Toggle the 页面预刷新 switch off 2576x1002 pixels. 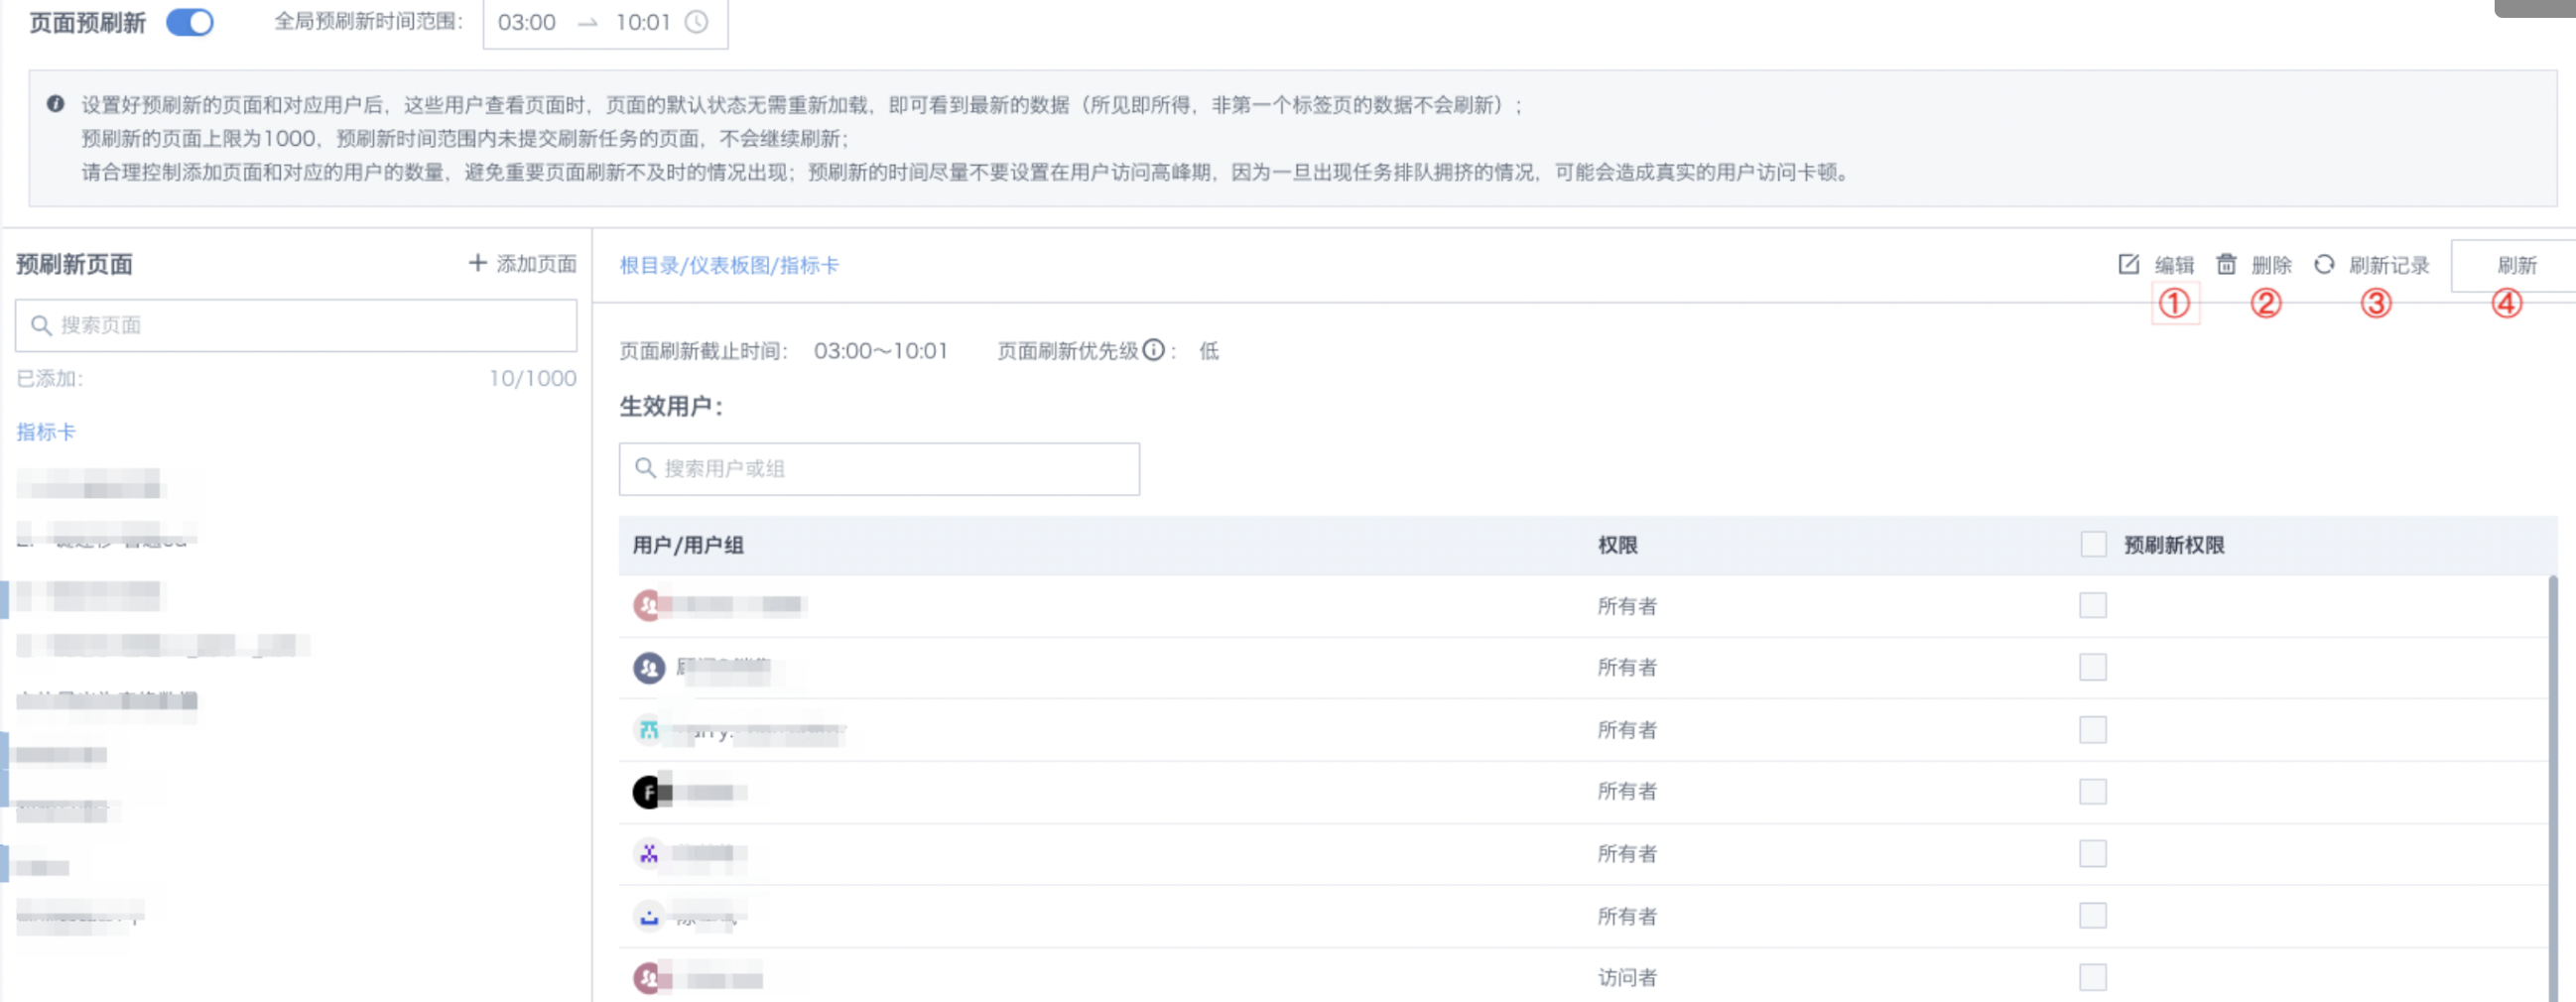coord(189,22)
